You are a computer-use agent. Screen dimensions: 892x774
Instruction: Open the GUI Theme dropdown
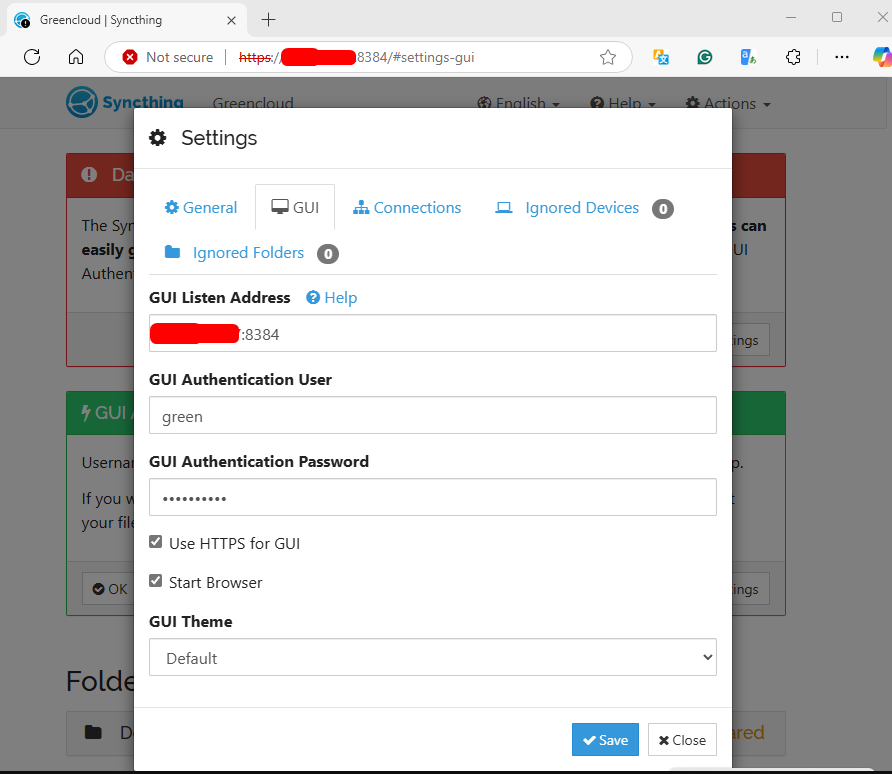click(432, 657)
